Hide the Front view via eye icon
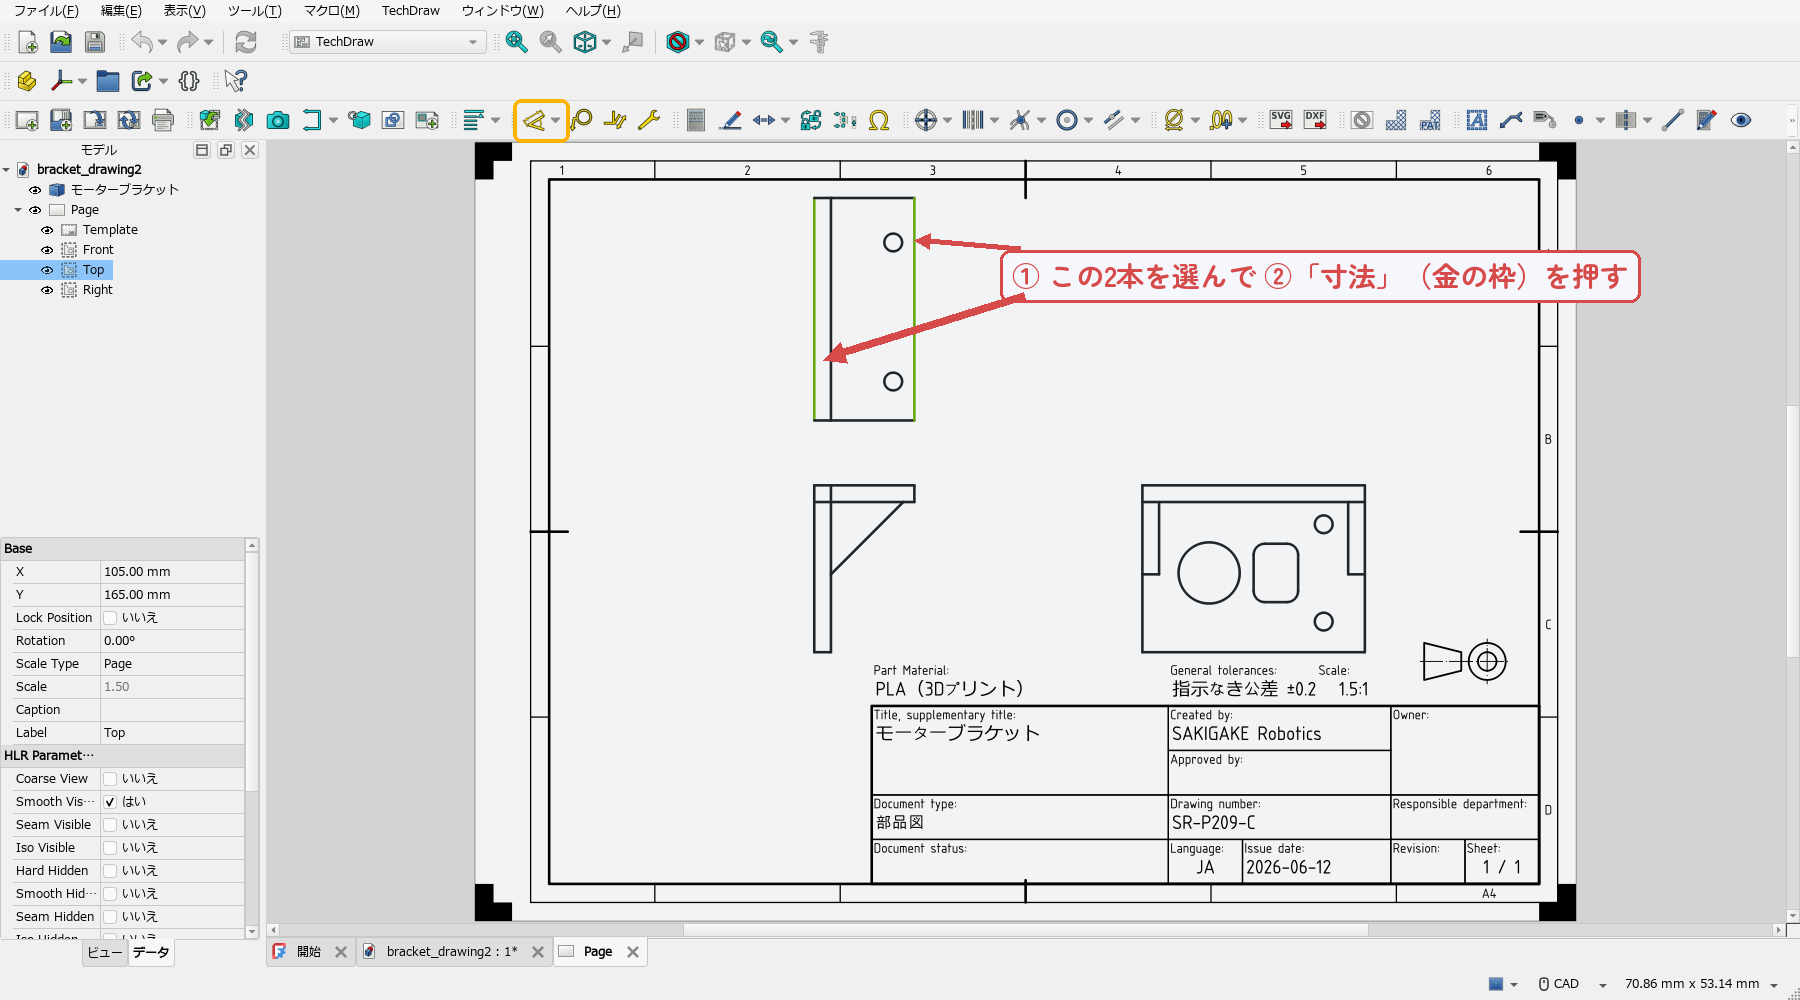Image resolution: width=1800 pixels, height=1000 pixels. pyautogui.click(x=47, y=250)
